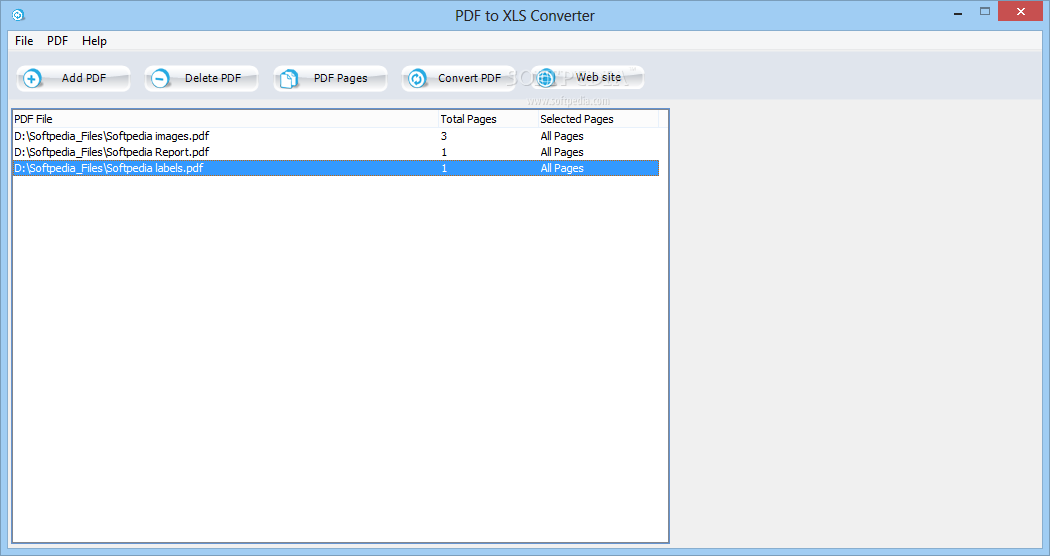Open the Help menu

[94, 41]
